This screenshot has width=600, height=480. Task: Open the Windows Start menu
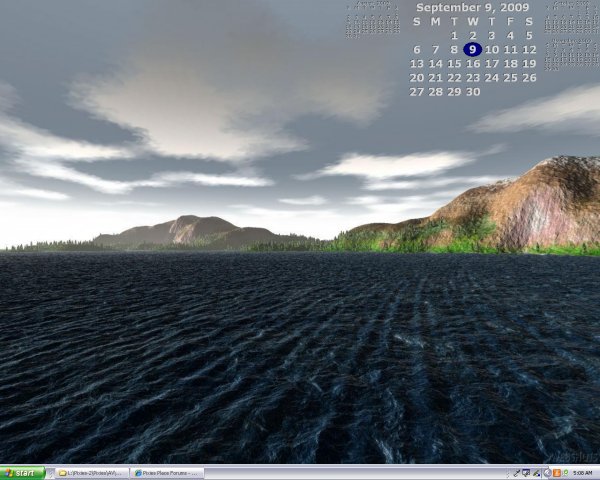[22, 473]
